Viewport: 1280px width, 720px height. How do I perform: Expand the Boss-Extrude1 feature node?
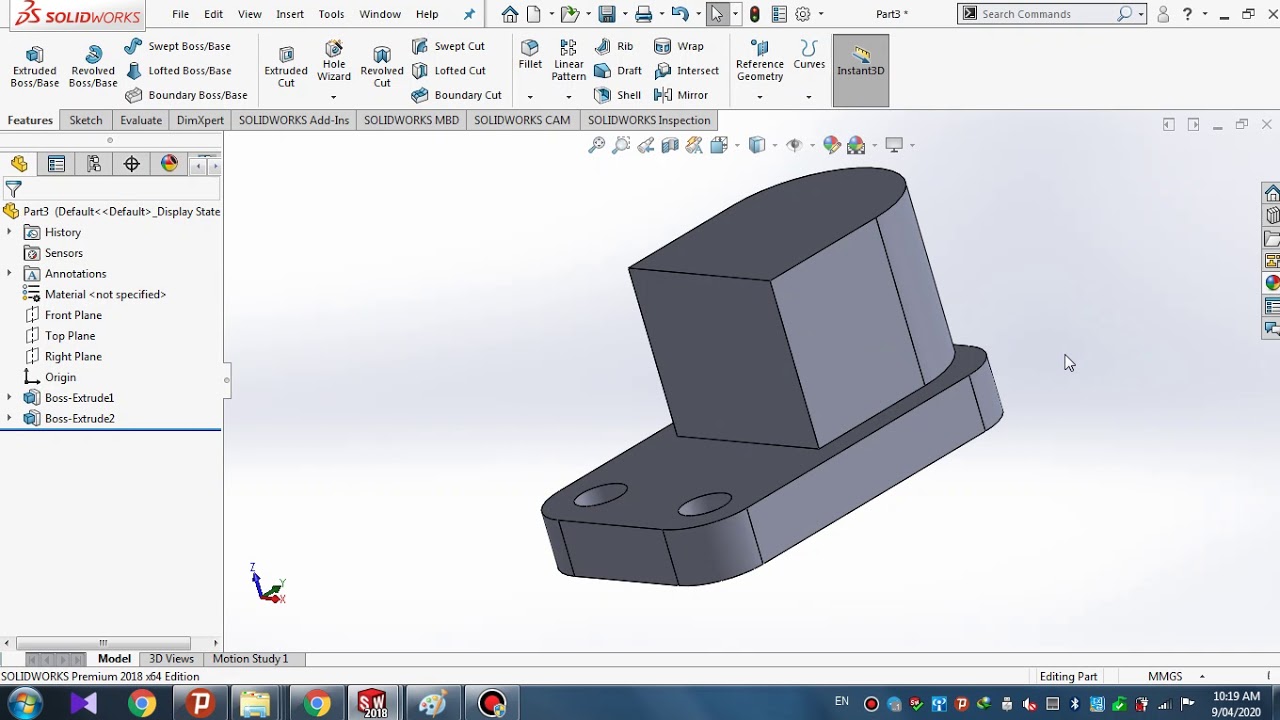click(10, 397)
